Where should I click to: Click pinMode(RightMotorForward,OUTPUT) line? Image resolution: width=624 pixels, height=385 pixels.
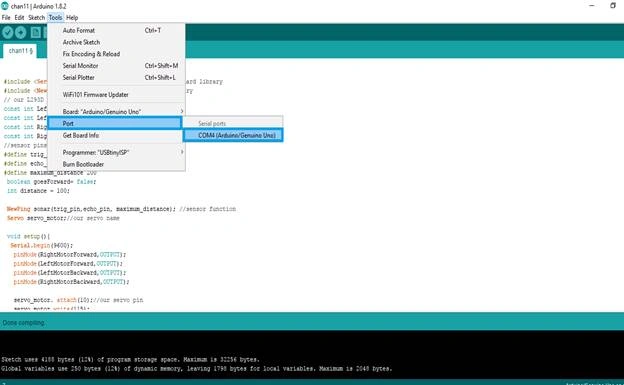pyautogui.click(x=70, y=254)
